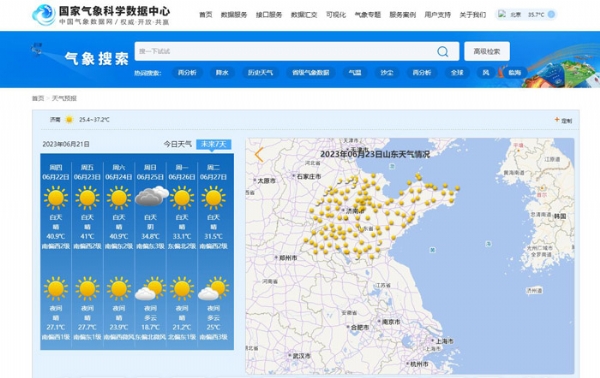Select the 气温 hot search tag
This screenshot has height=378, width=600.
coord(355,73)
